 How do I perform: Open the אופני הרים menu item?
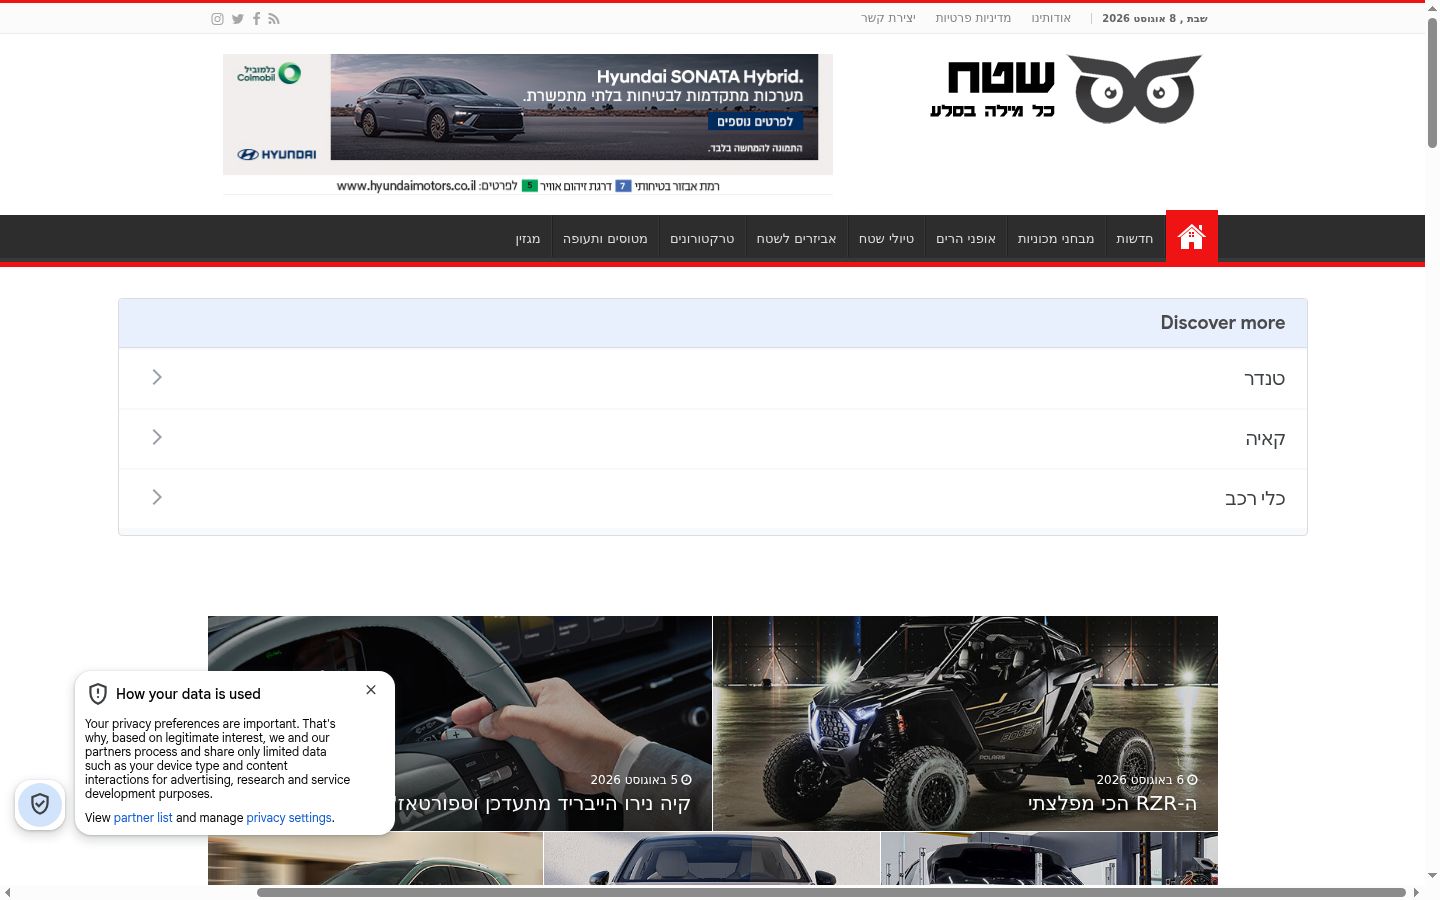[x=966, y=238]
